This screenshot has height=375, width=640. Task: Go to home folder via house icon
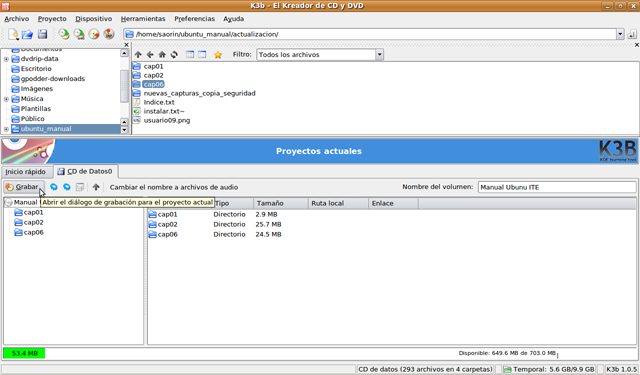(x=162, y=55)
